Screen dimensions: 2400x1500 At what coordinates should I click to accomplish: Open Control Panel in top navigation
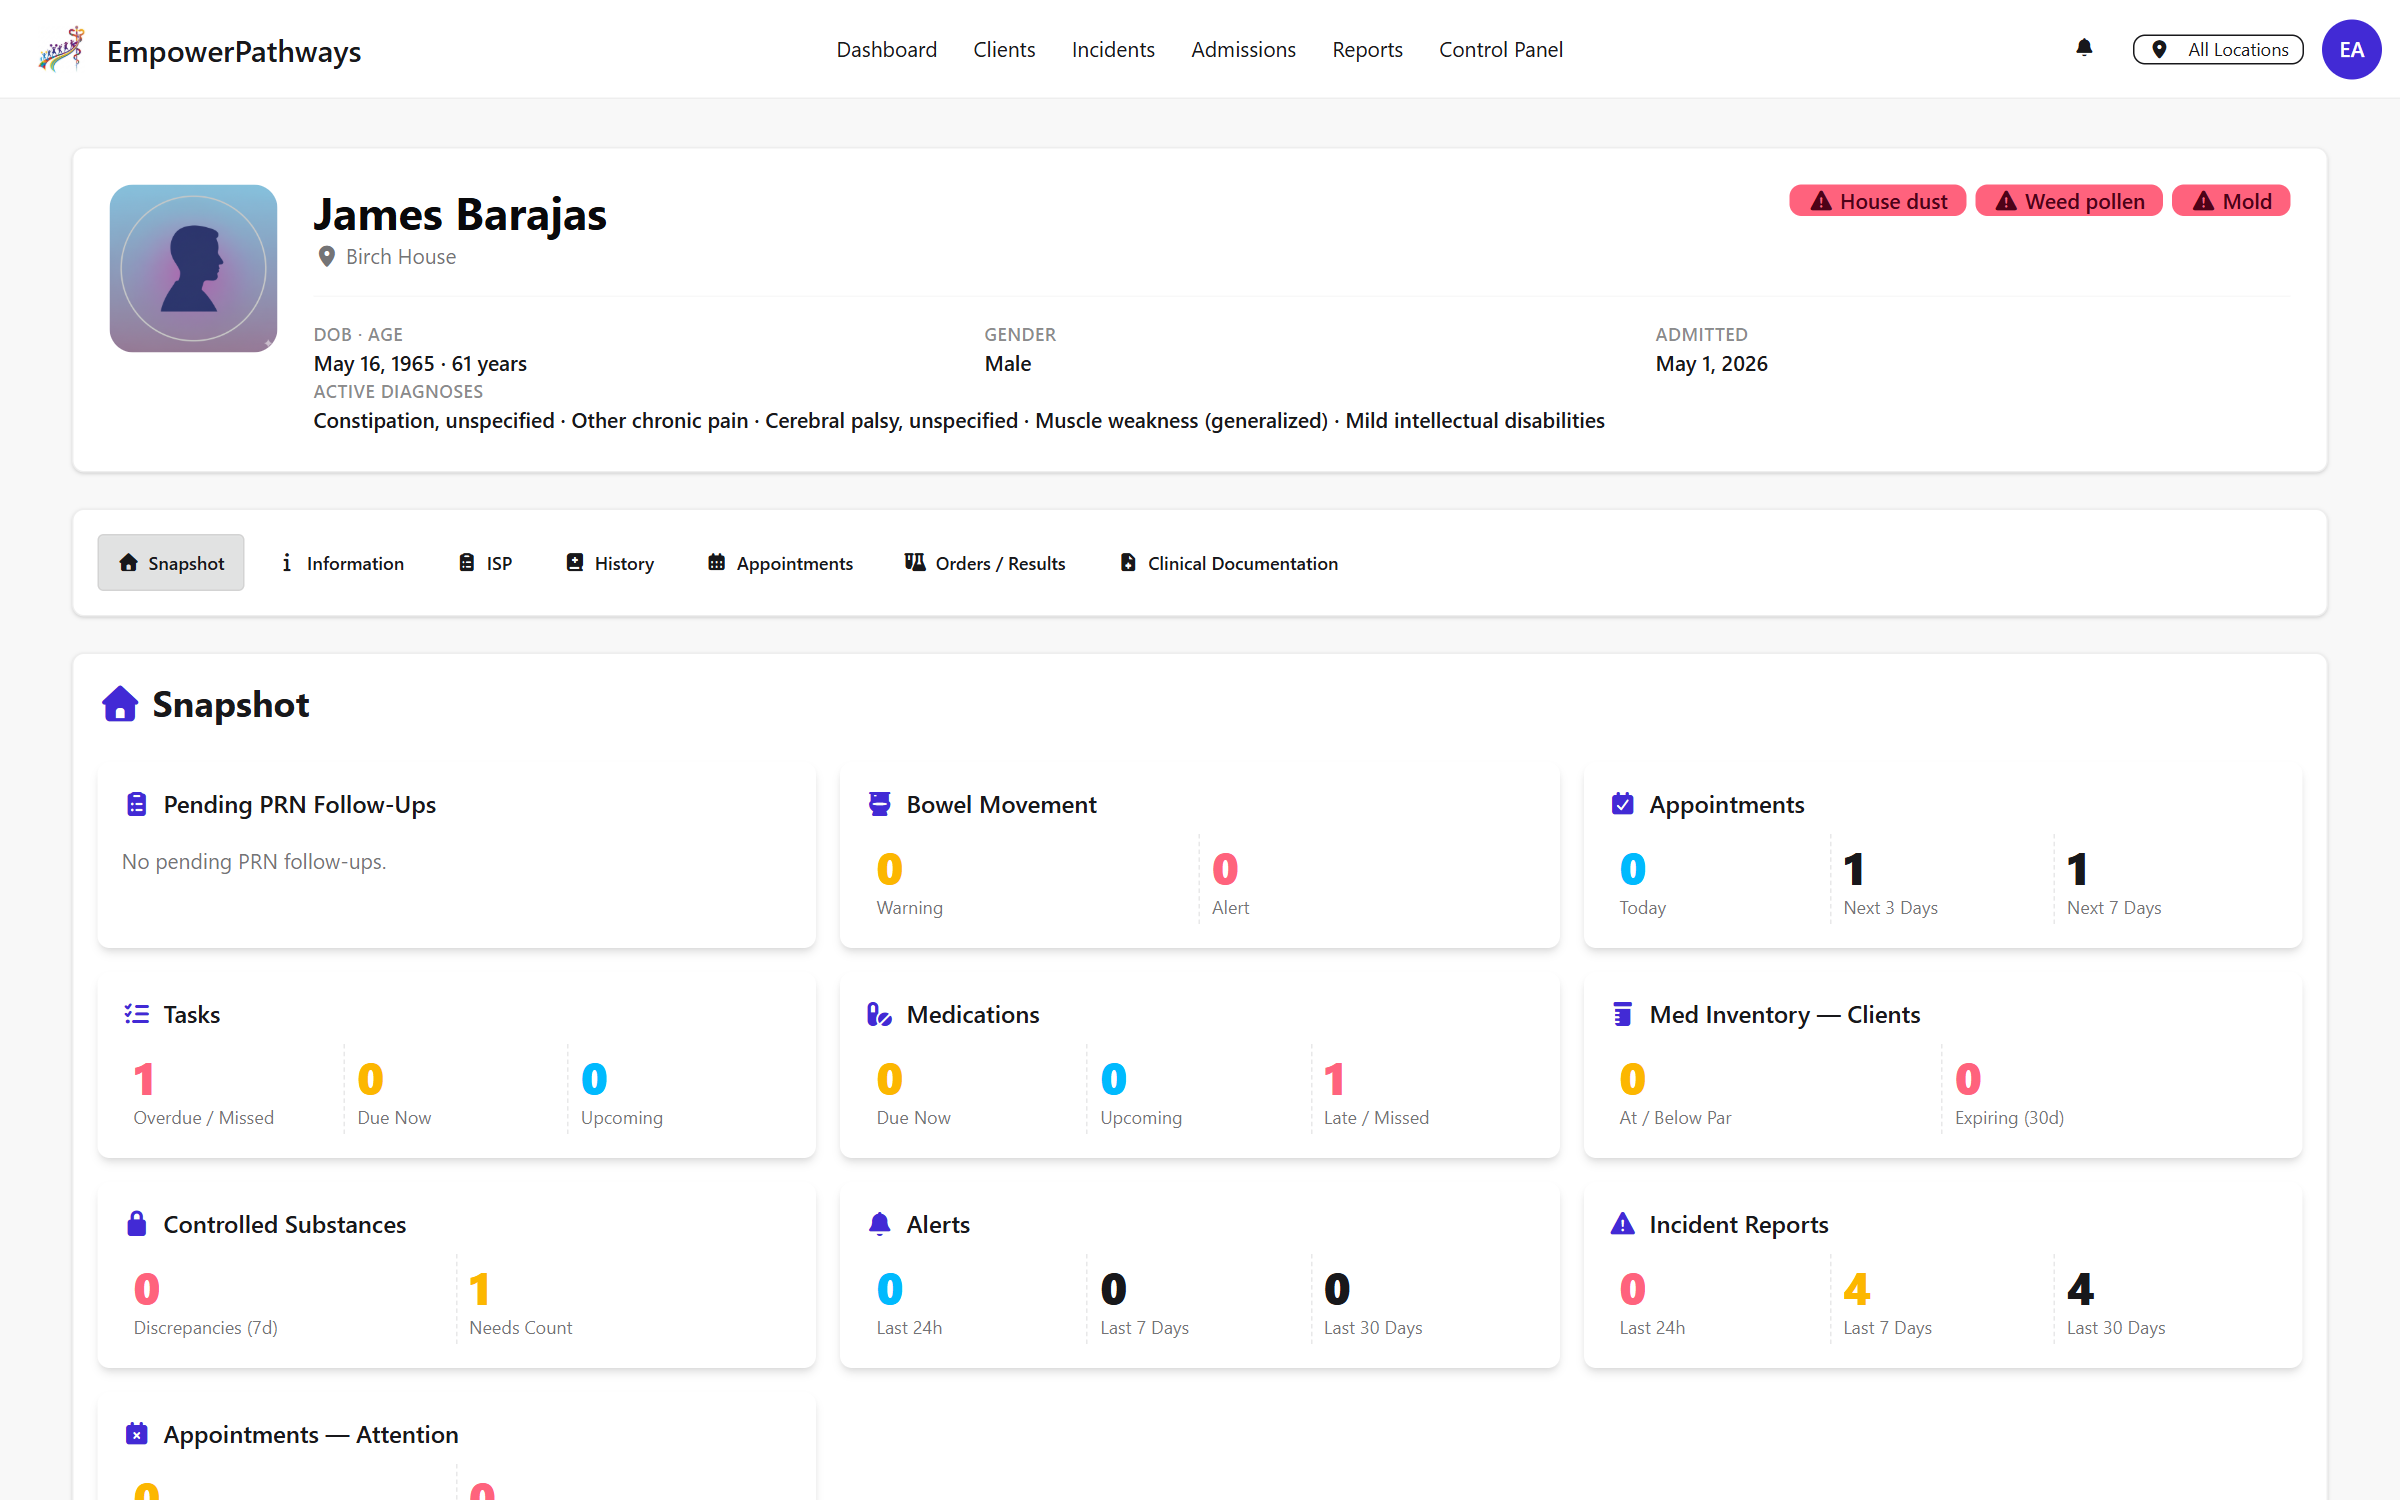point(1500,49)
